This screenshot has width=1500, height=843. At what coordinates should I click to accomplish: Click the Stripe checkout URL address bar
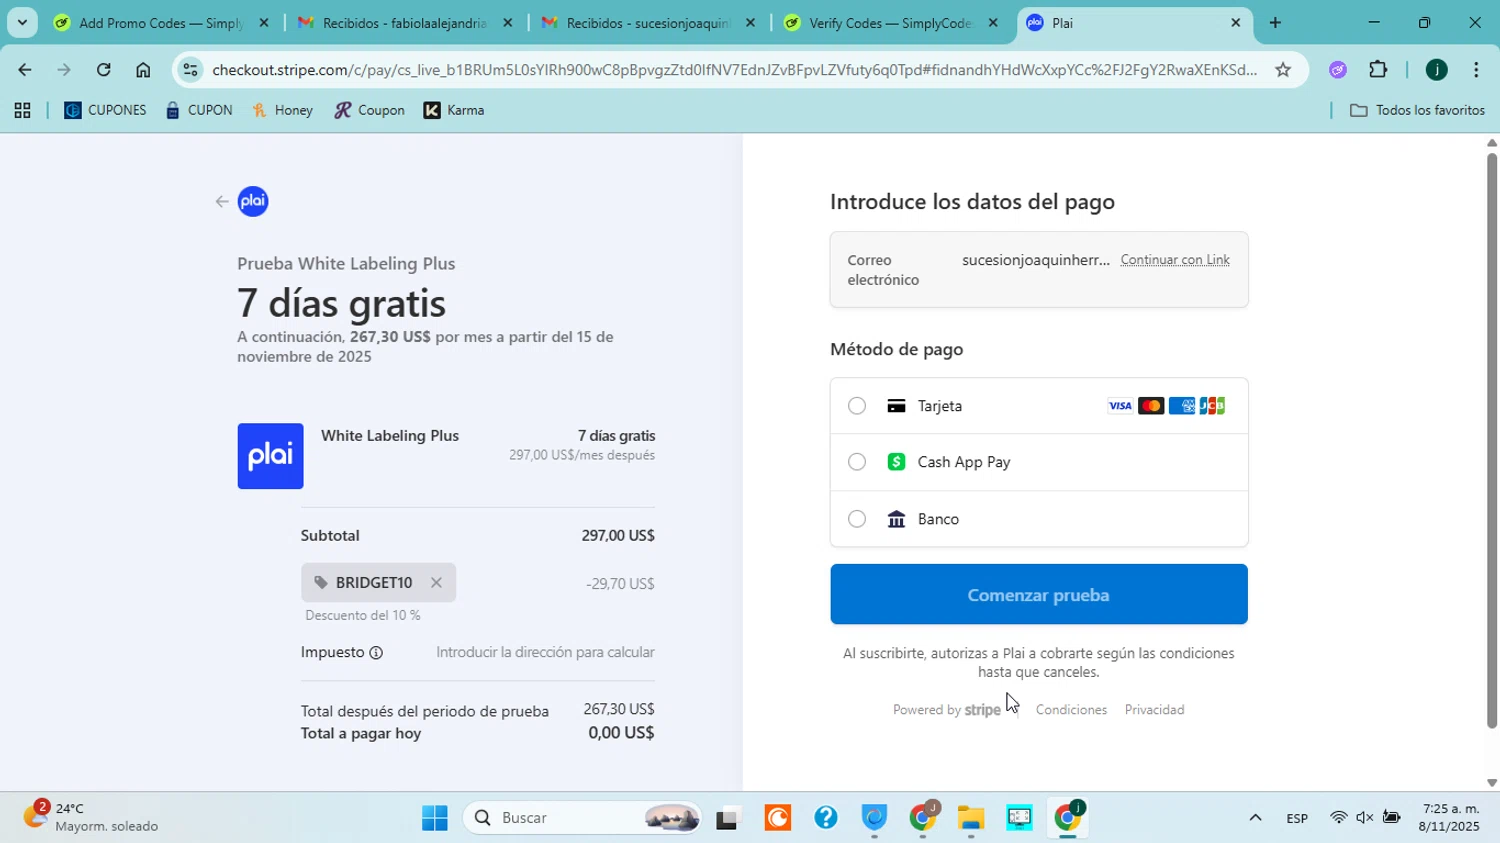pyautogui.click(x=734, y=70)
